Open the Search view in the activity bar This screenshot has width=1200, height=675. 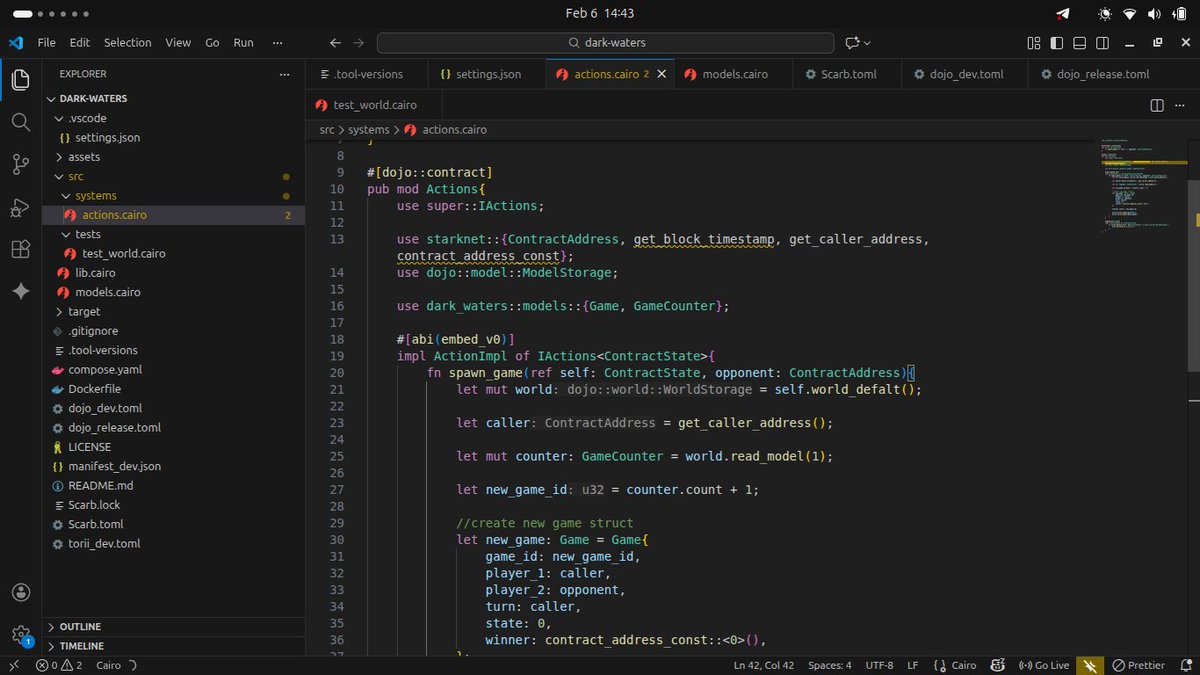pos(20,124)
